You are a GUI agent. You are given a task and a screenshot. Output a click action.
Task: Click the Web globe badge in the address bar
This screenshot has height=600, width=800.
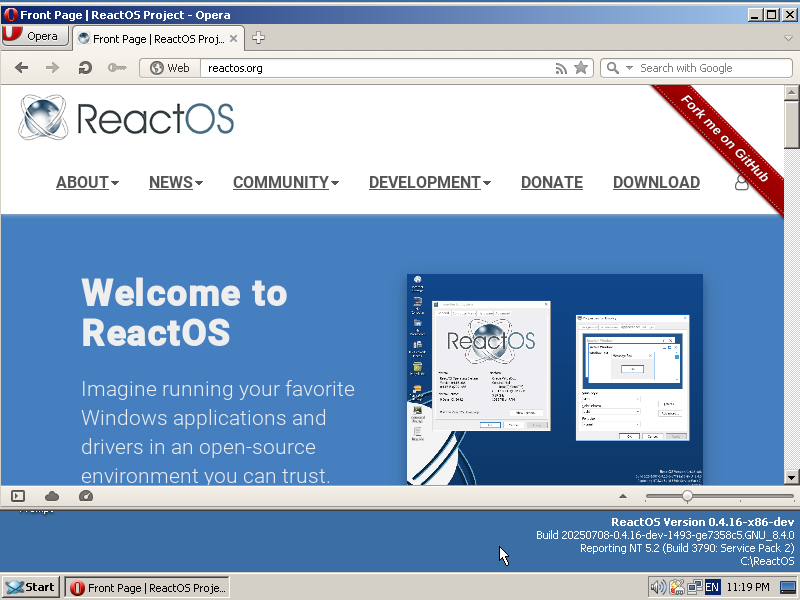tap(170, 68)
